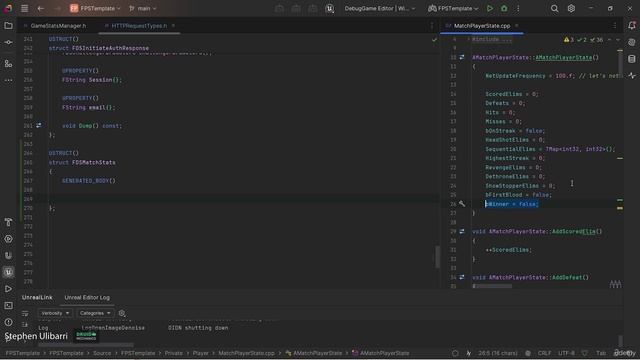
Task: Open the main hamburger menu
Action: tap(24, 8)
